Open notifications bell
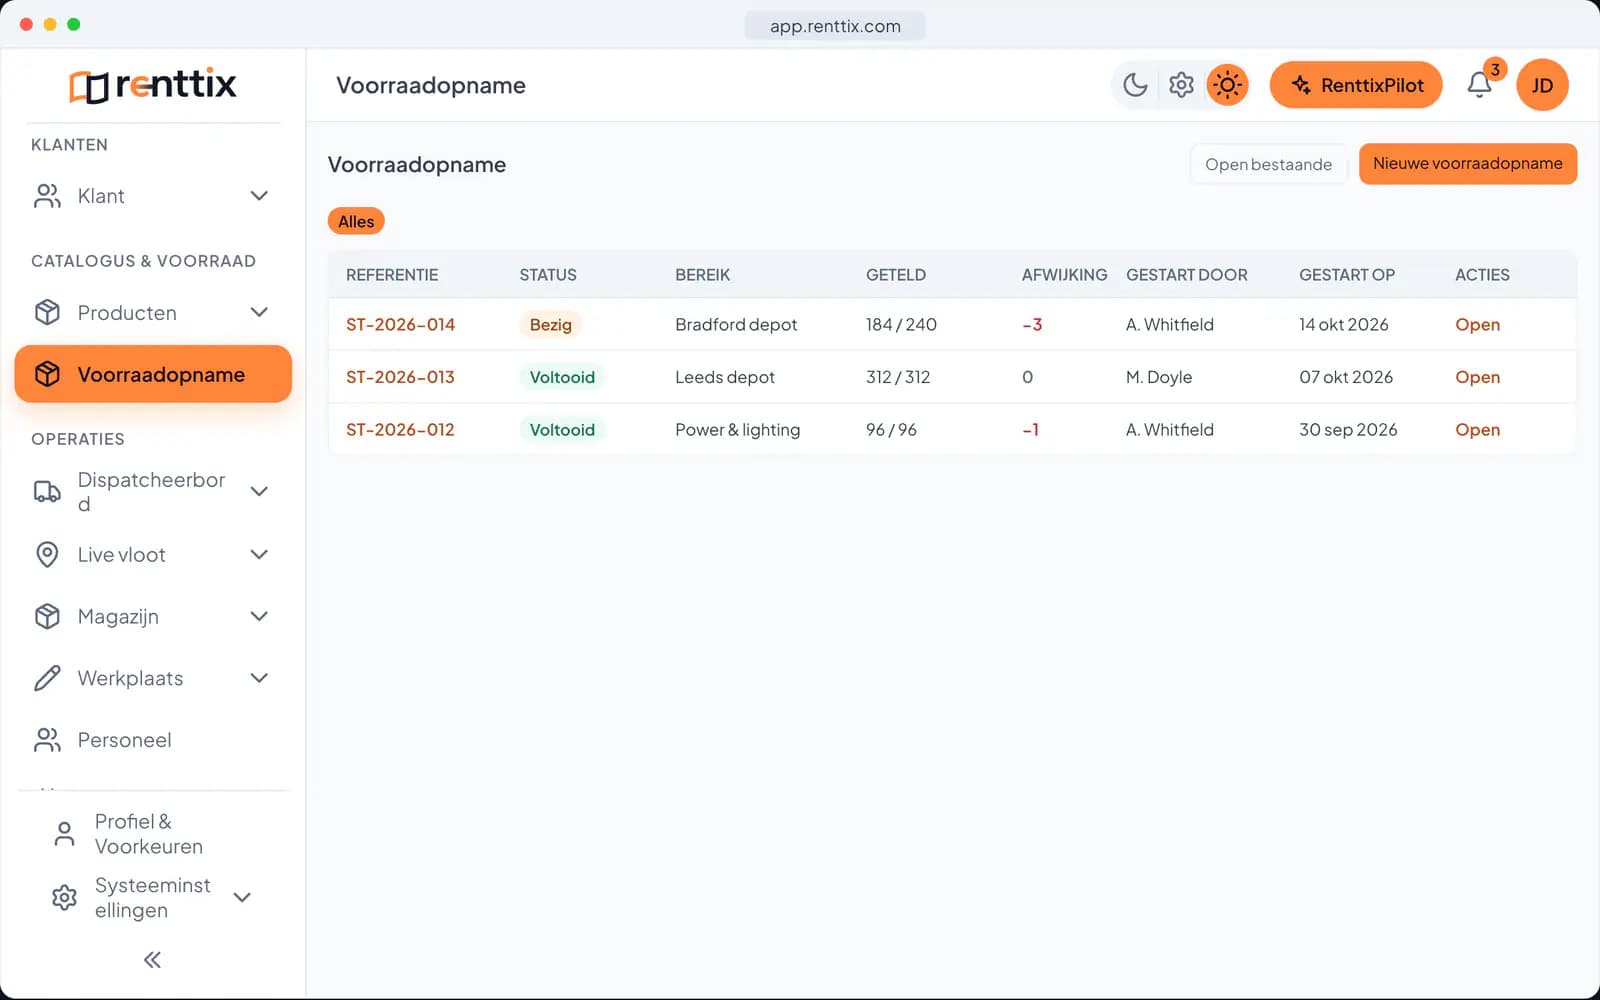Viewport: 1600px width, 1000px height. [1479, 85]
